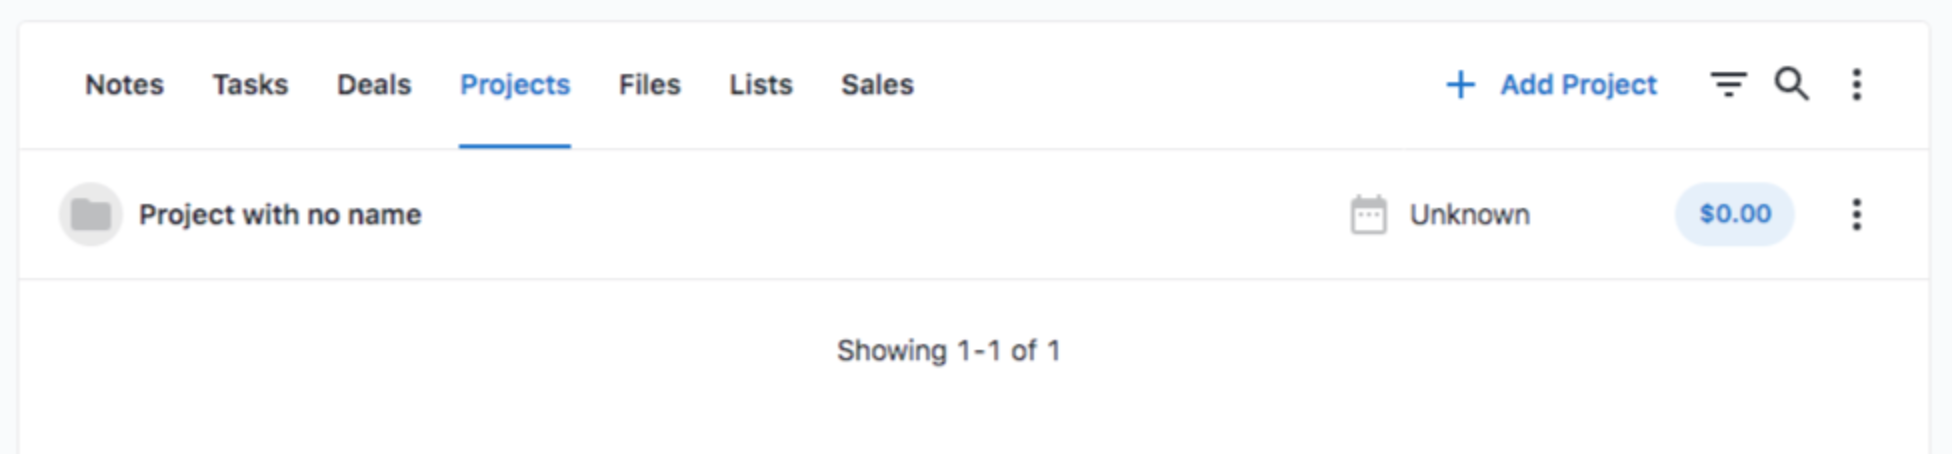Open the Lists tab
The image size is (1952, 454).
(761, 85)
